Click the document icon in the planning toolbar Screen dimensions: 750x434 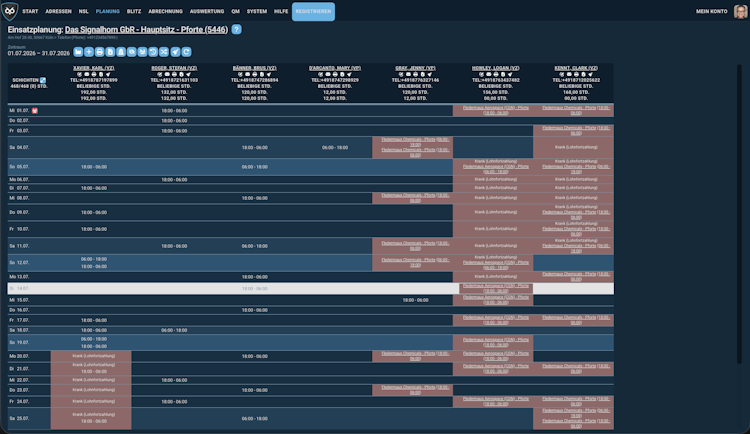point(110,52)
